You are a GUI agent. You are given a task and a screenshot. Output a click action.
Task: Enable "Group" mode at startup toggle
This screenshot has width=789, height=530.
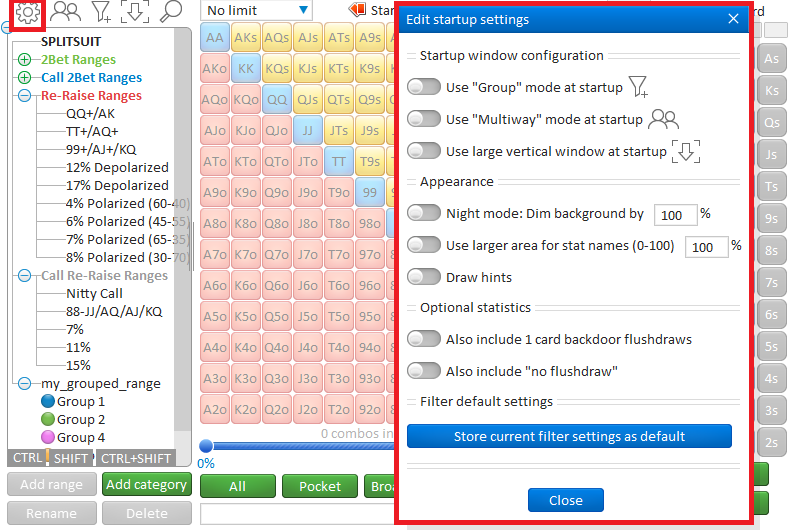coord(425,88)
